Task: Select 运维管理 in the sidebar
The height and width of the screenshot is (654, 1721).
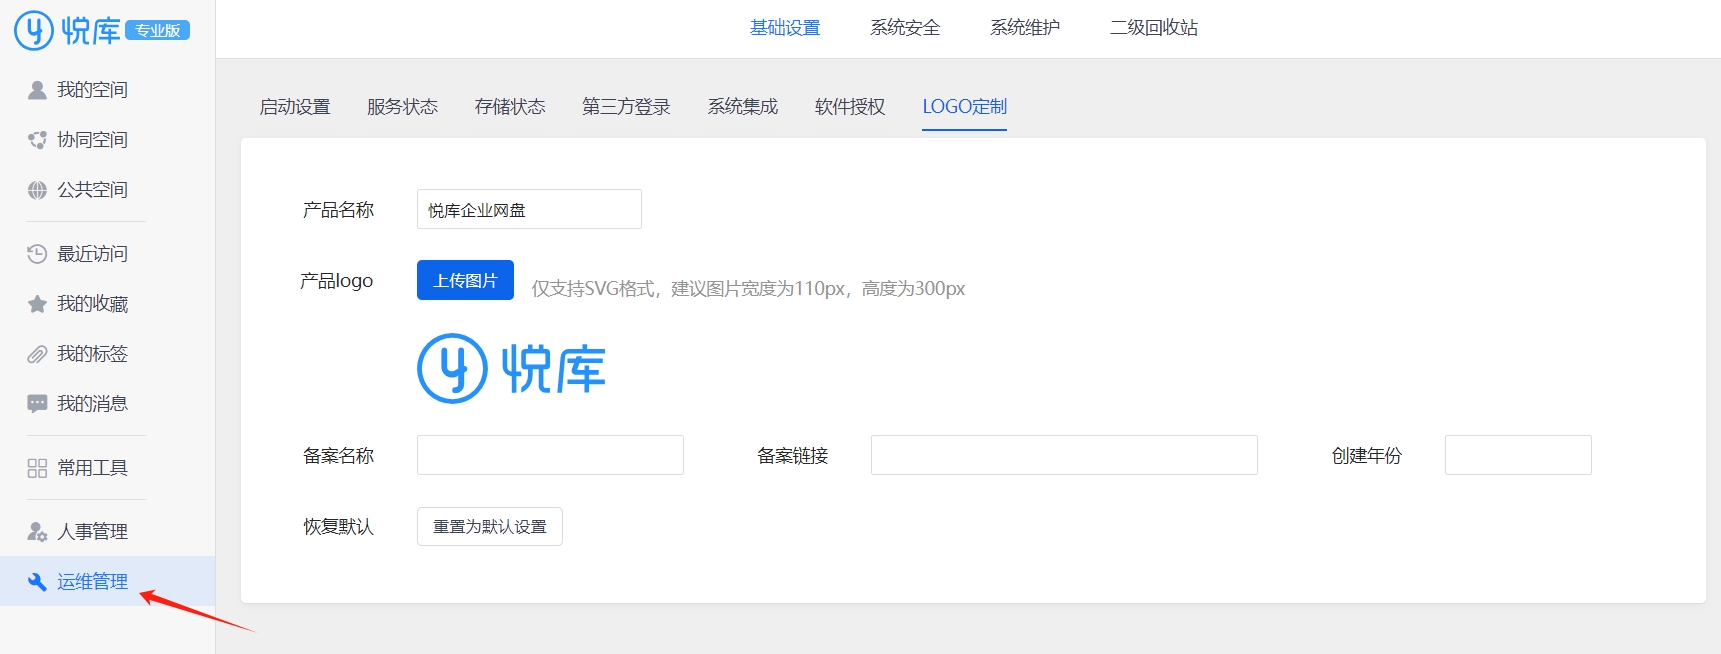Action: point(107,582)
